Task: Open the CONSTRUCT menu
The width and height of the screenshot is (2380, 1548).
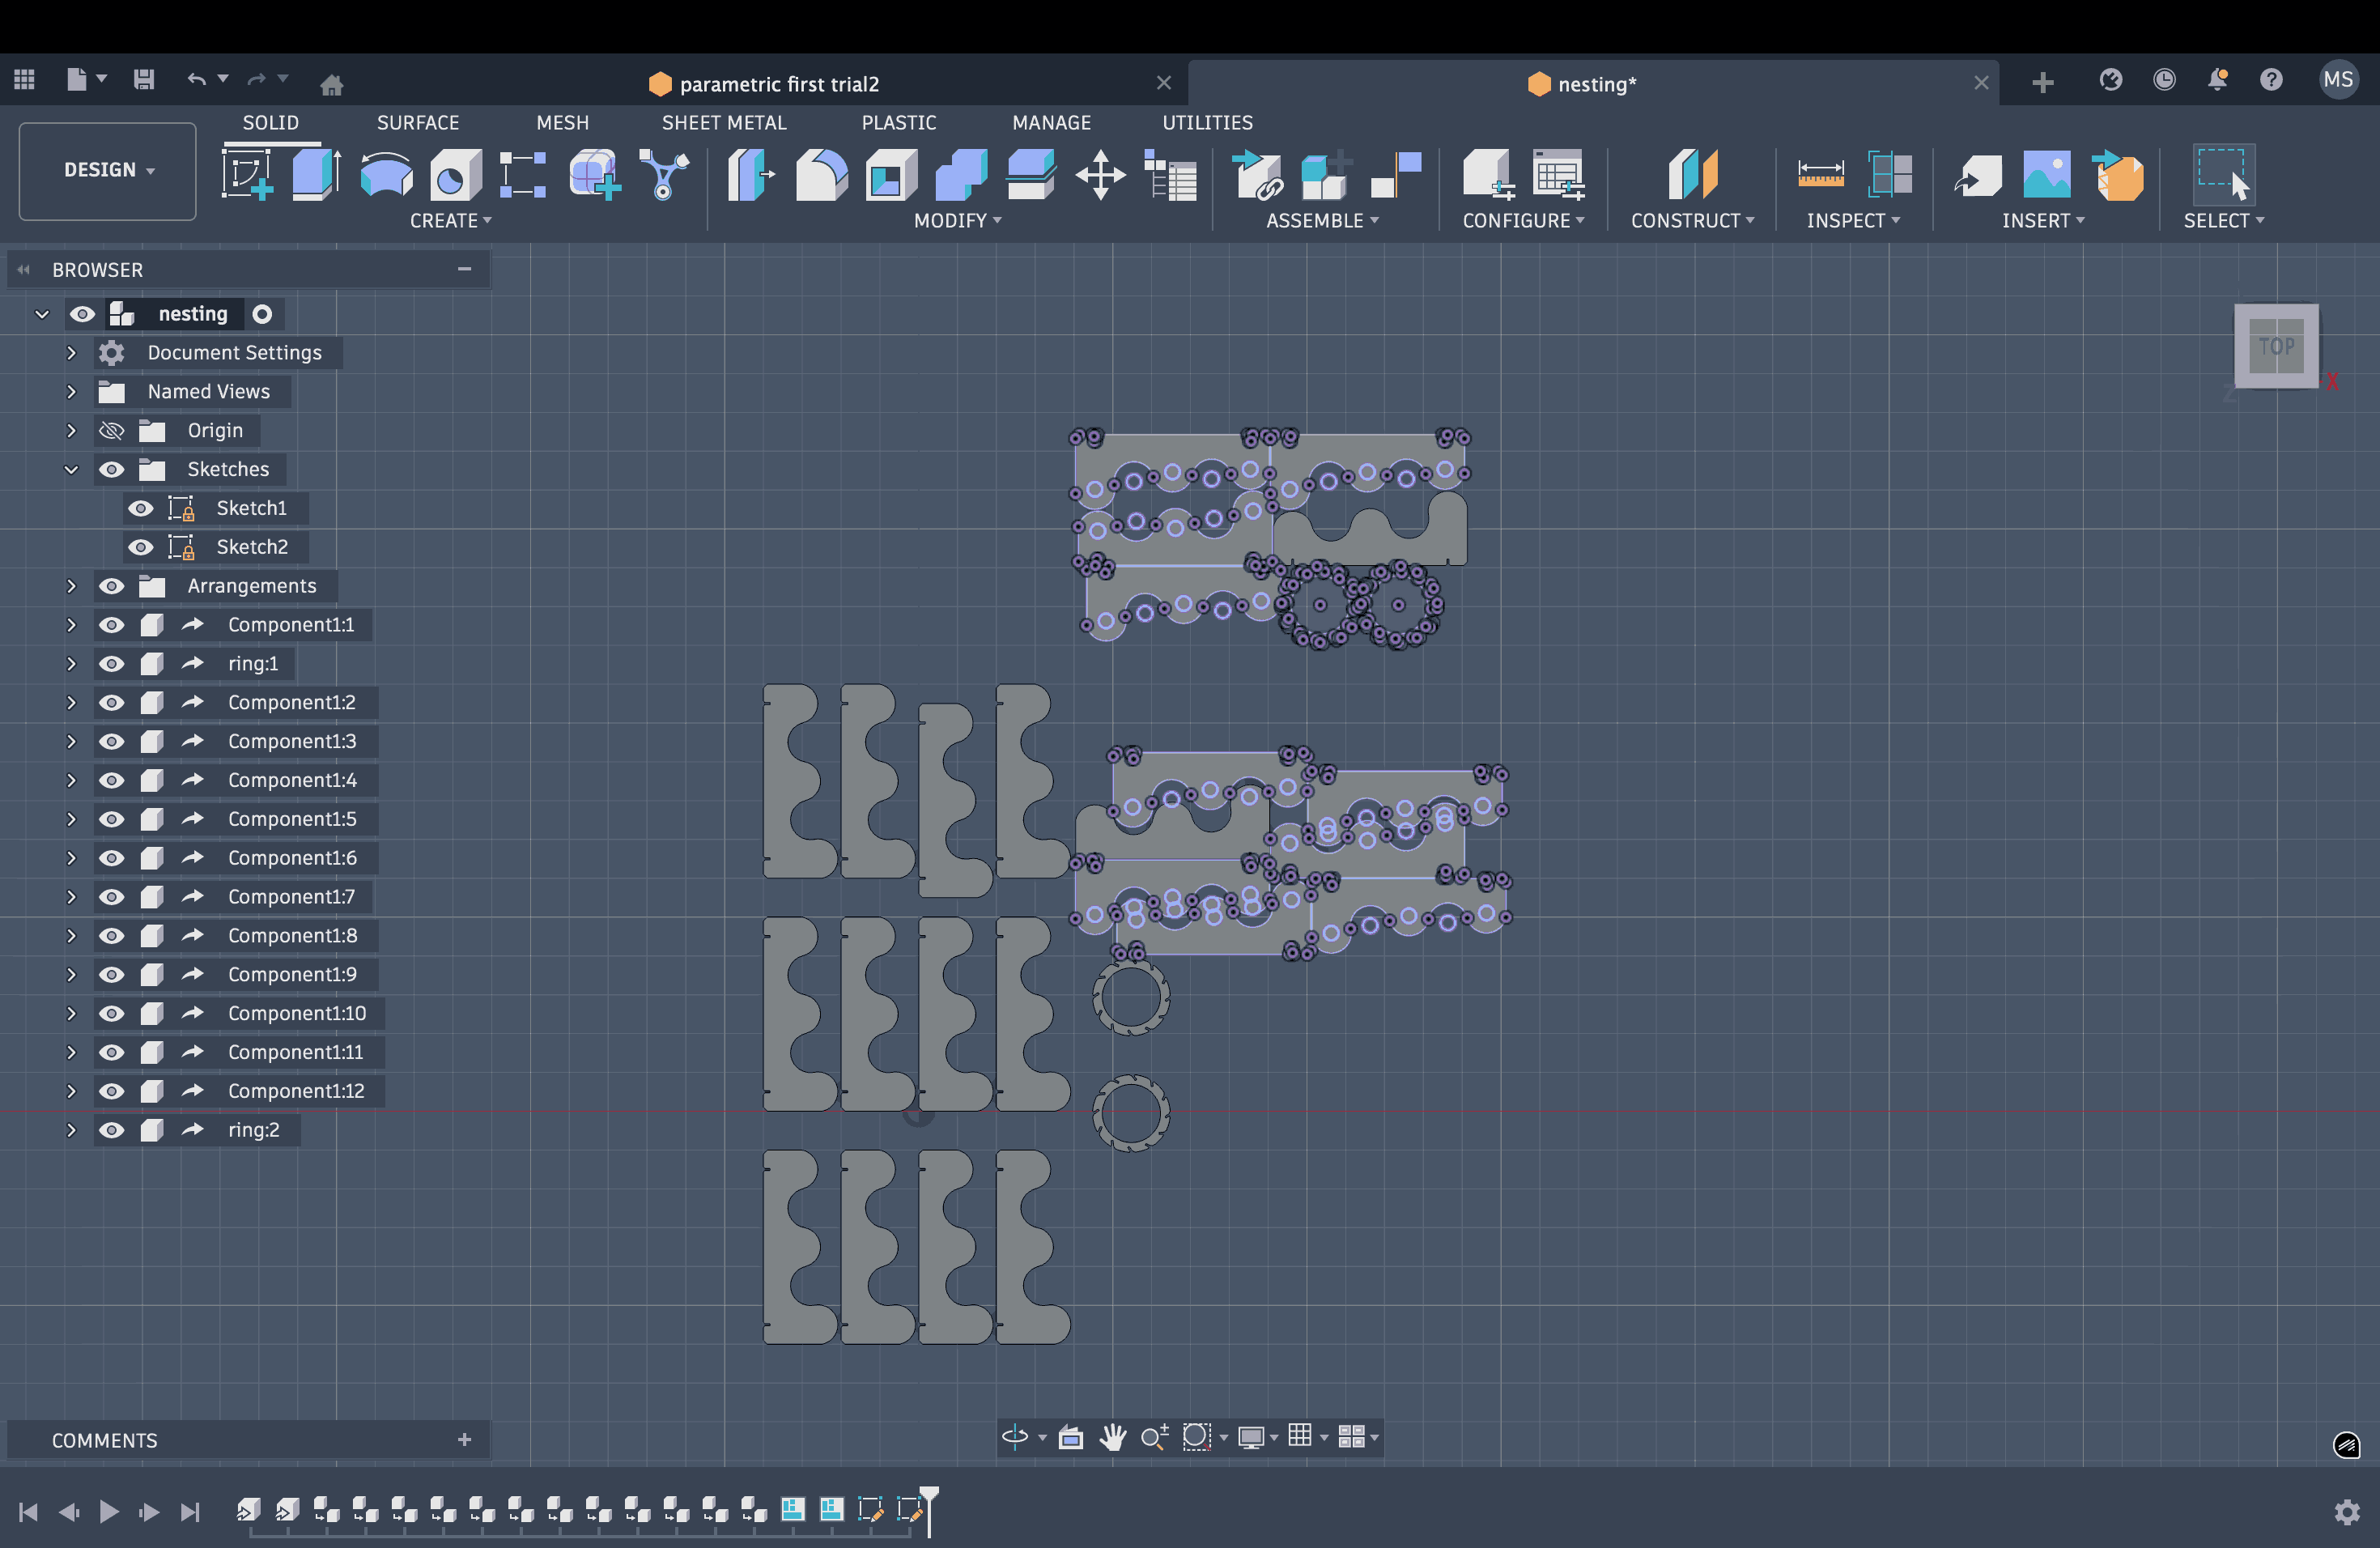Action: (1691, 220)
